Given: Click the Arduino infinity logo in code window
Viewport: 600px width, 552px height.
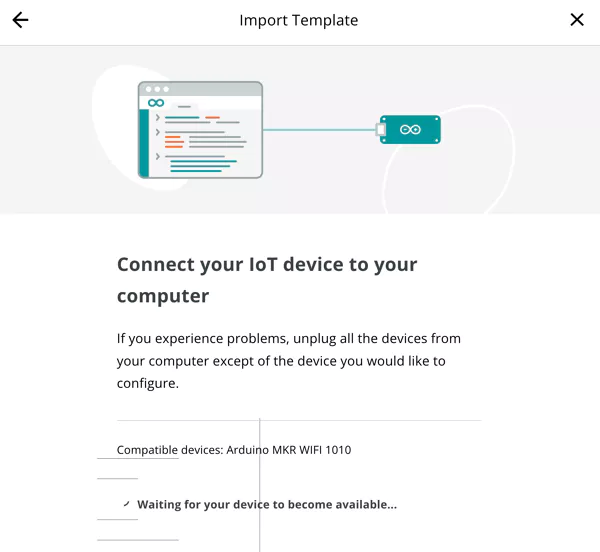Looking at the screenshot, I should pyautogui.click(x=156, y=103).
